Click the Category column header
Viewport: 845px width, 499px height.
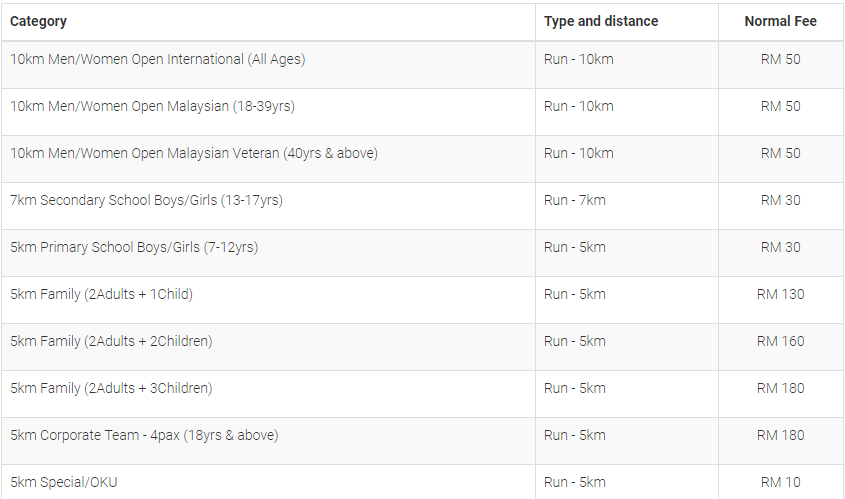38,22
